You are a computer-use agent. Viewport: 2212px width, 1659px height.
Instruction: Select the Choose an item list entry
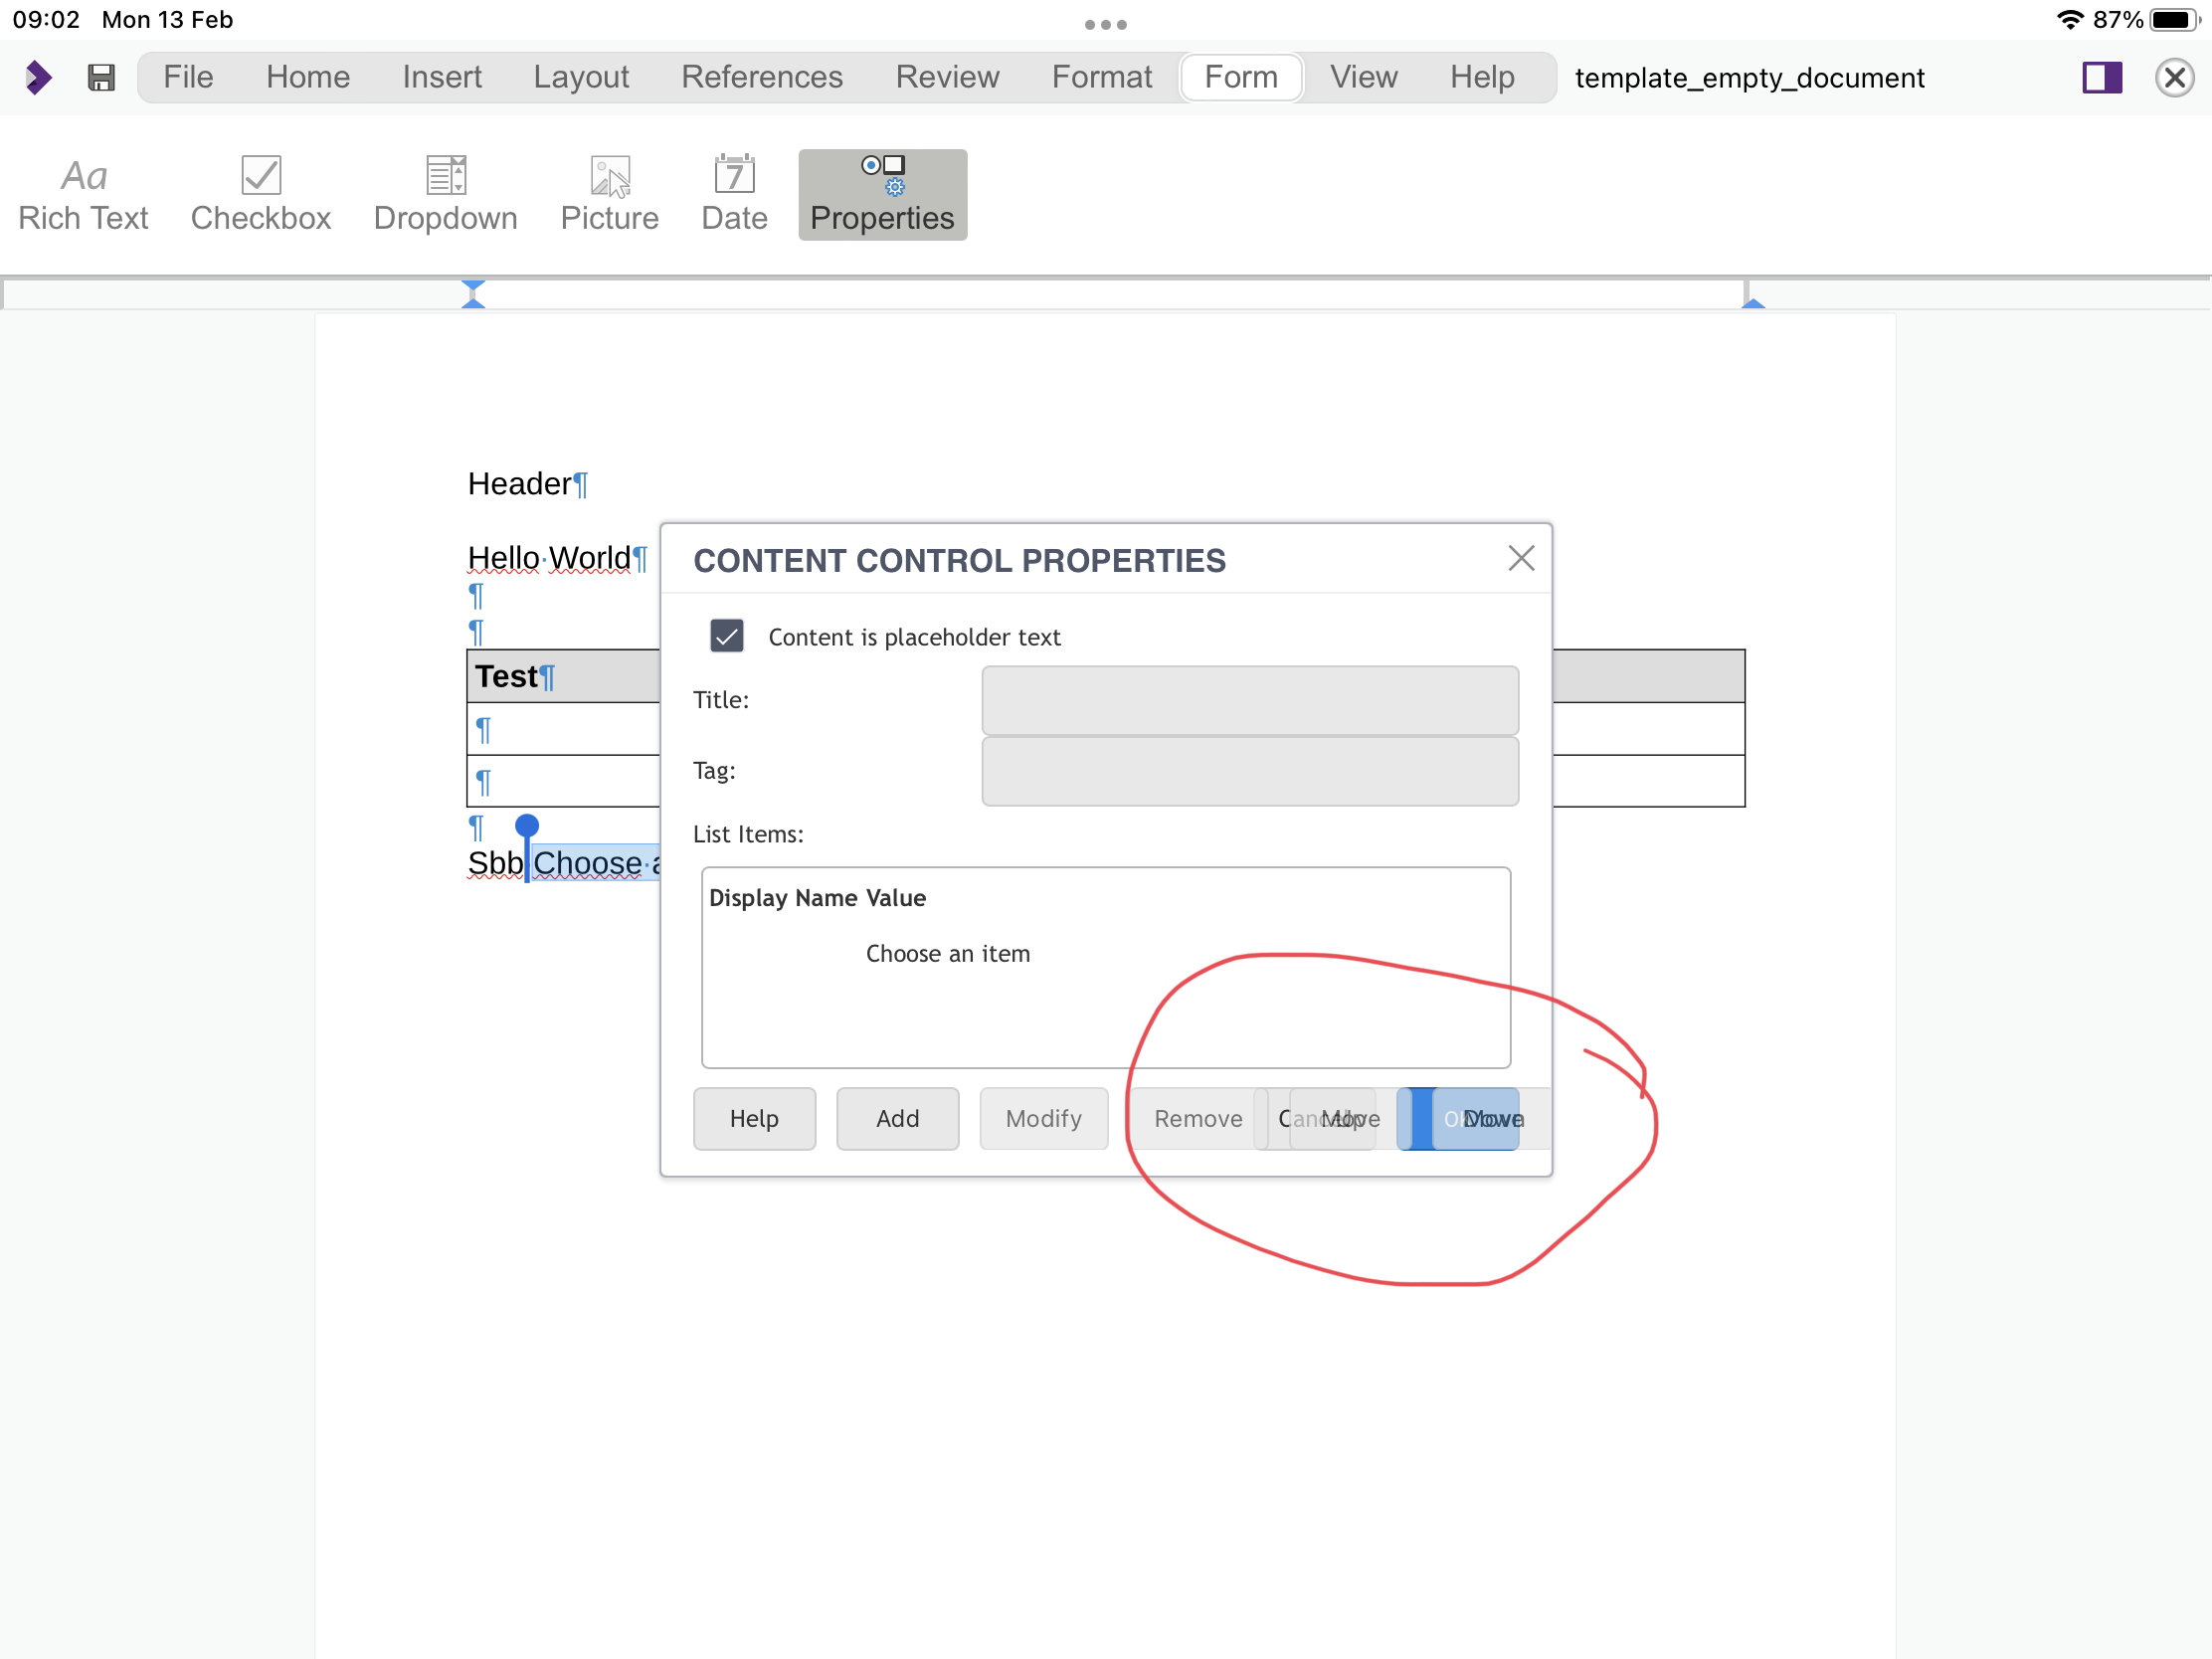(948, 953)
